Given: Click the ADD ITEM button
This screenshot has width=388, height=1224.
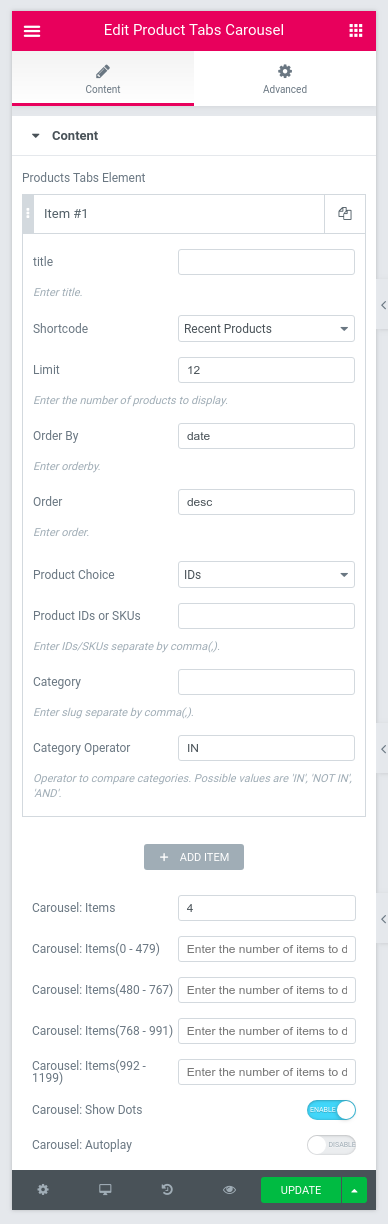Looking at the screenshot, I should point(194,857).
